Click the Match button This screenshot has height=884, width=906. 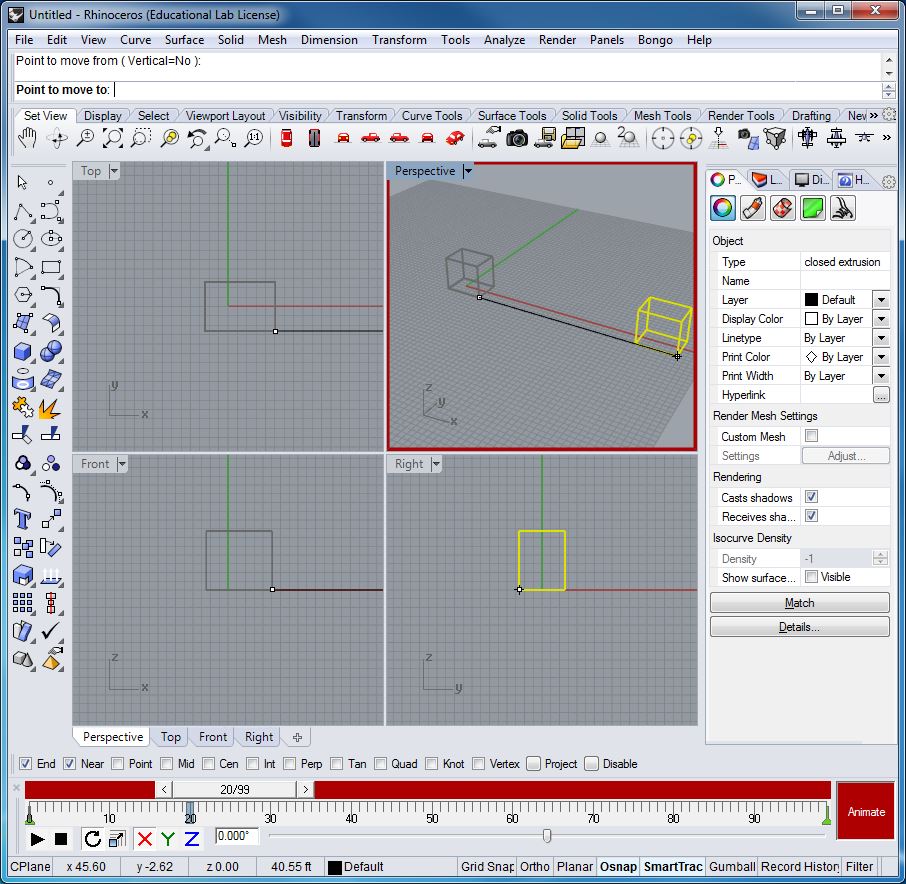pyautogui.click(x=799, y=603)
